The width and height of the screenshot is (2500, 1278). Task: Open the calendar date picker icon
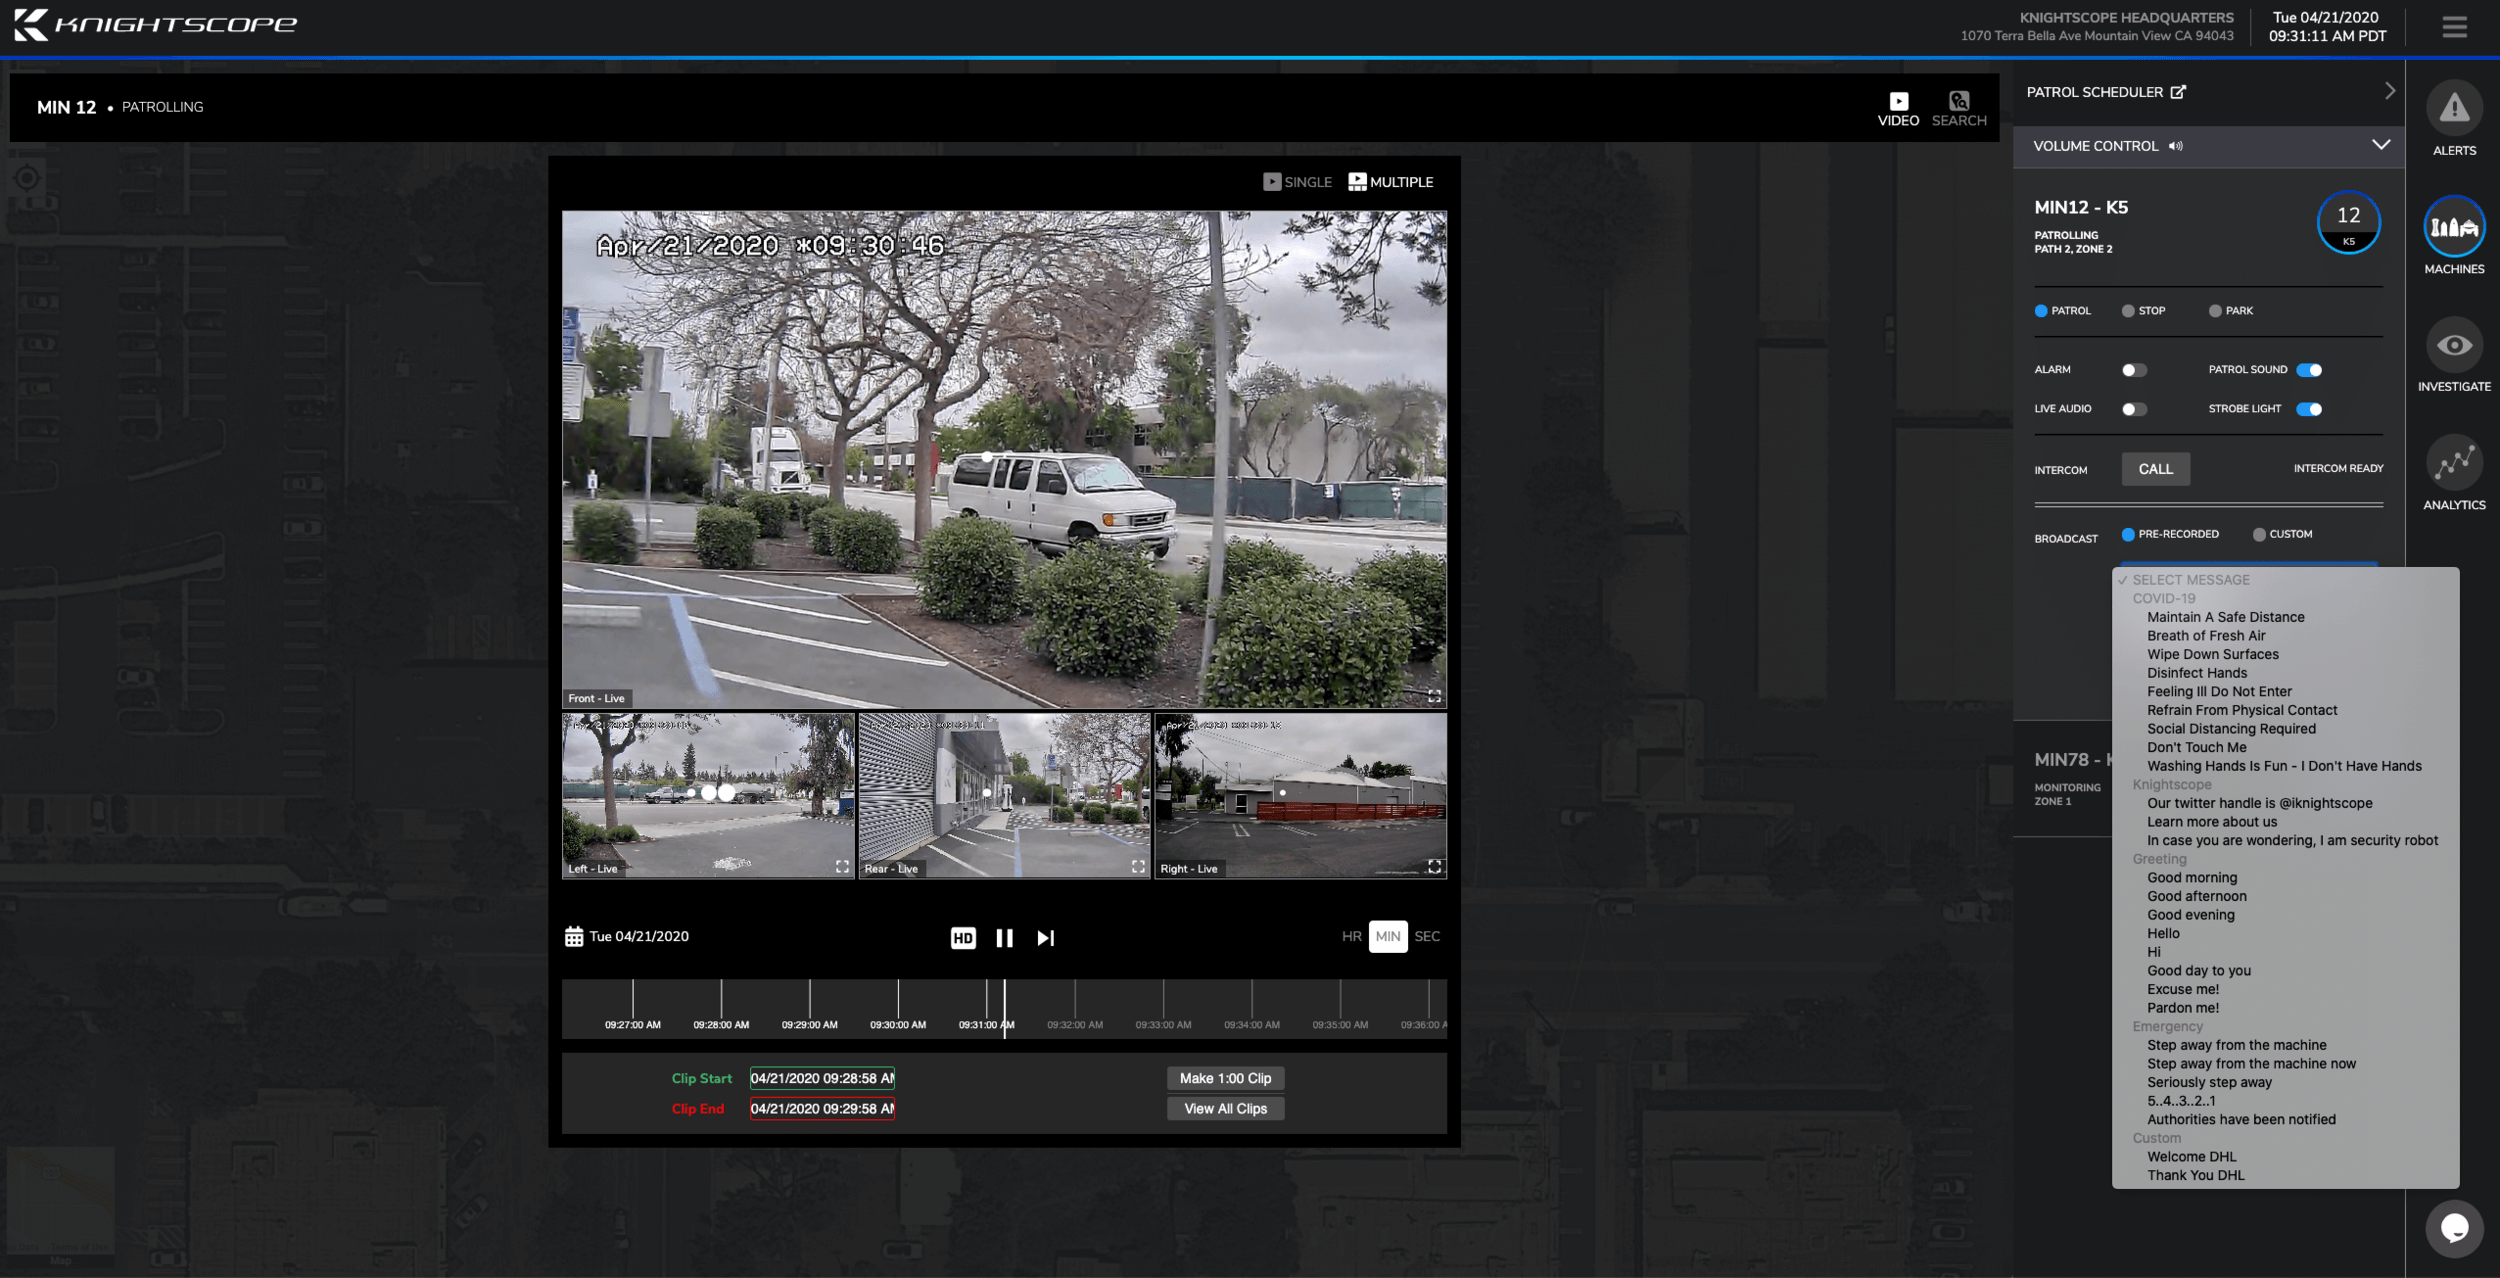click(x=574, y=937)
